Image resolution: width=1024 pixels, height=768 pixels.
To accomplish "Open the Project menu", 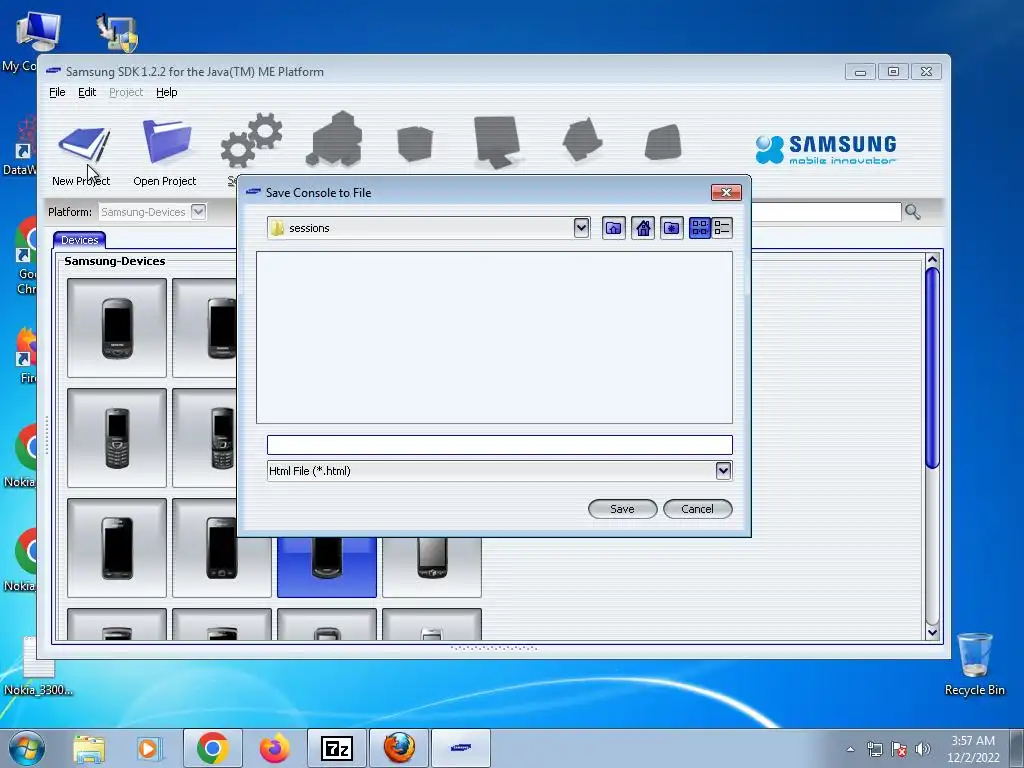I will [126, 92].
